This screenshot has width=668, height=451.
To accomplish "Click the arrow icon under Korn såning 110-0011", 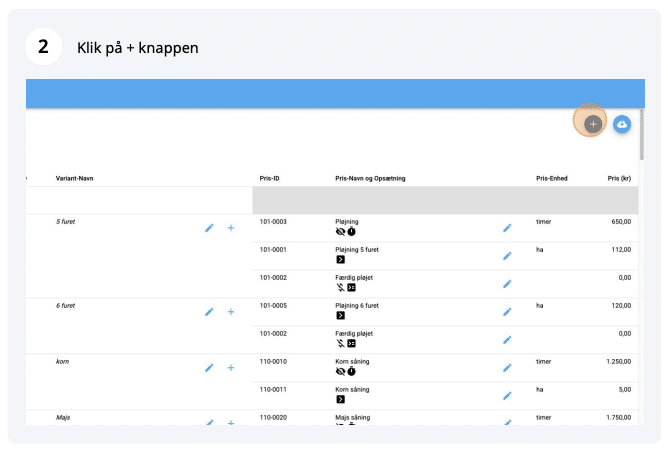I will pos(340,399).
